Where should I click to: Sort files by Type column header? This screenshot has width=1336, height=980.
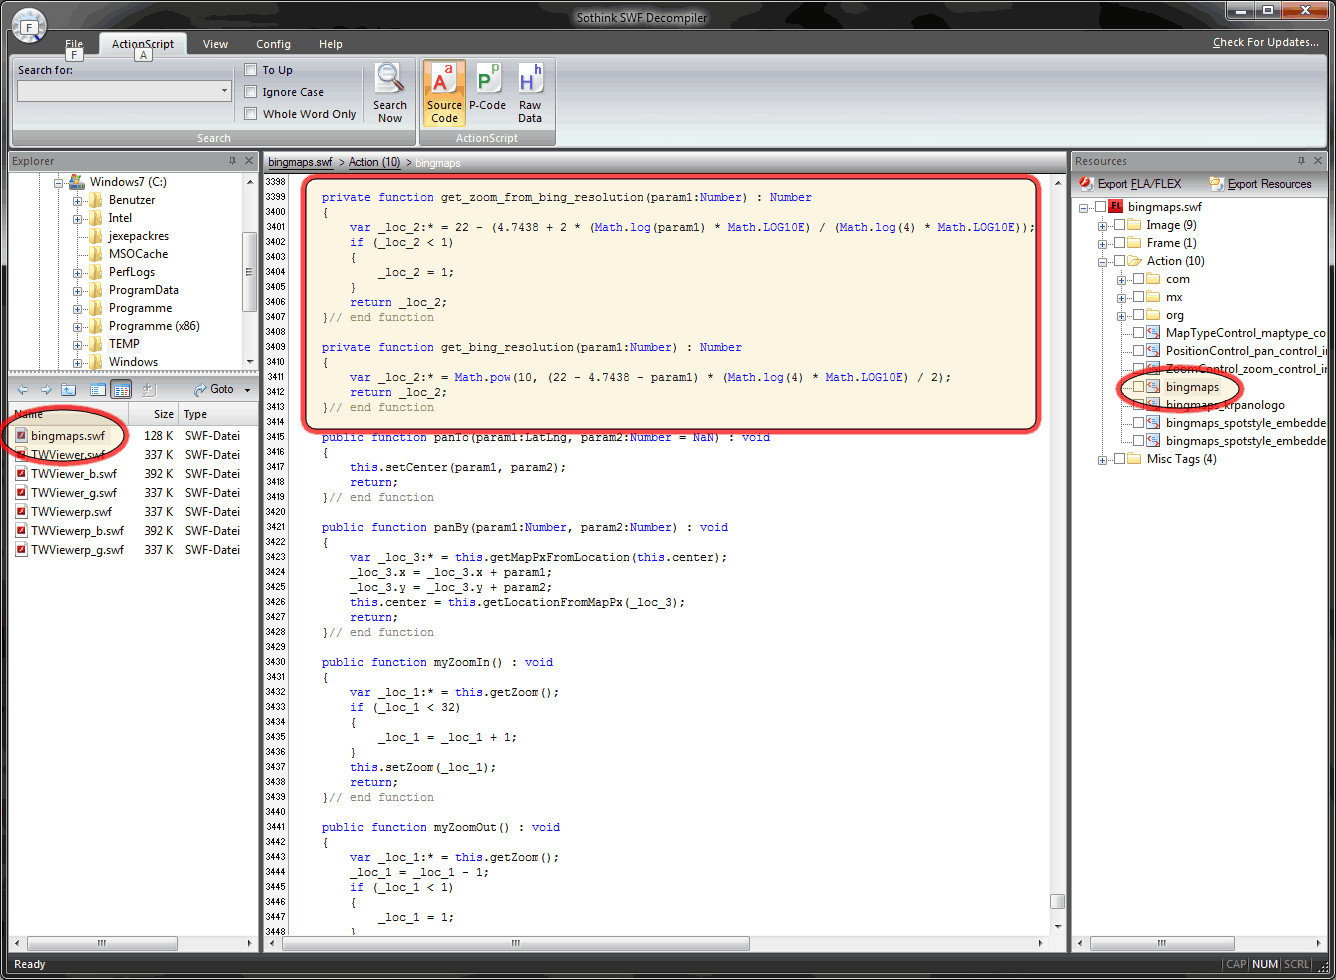click(x=218, y=414)
